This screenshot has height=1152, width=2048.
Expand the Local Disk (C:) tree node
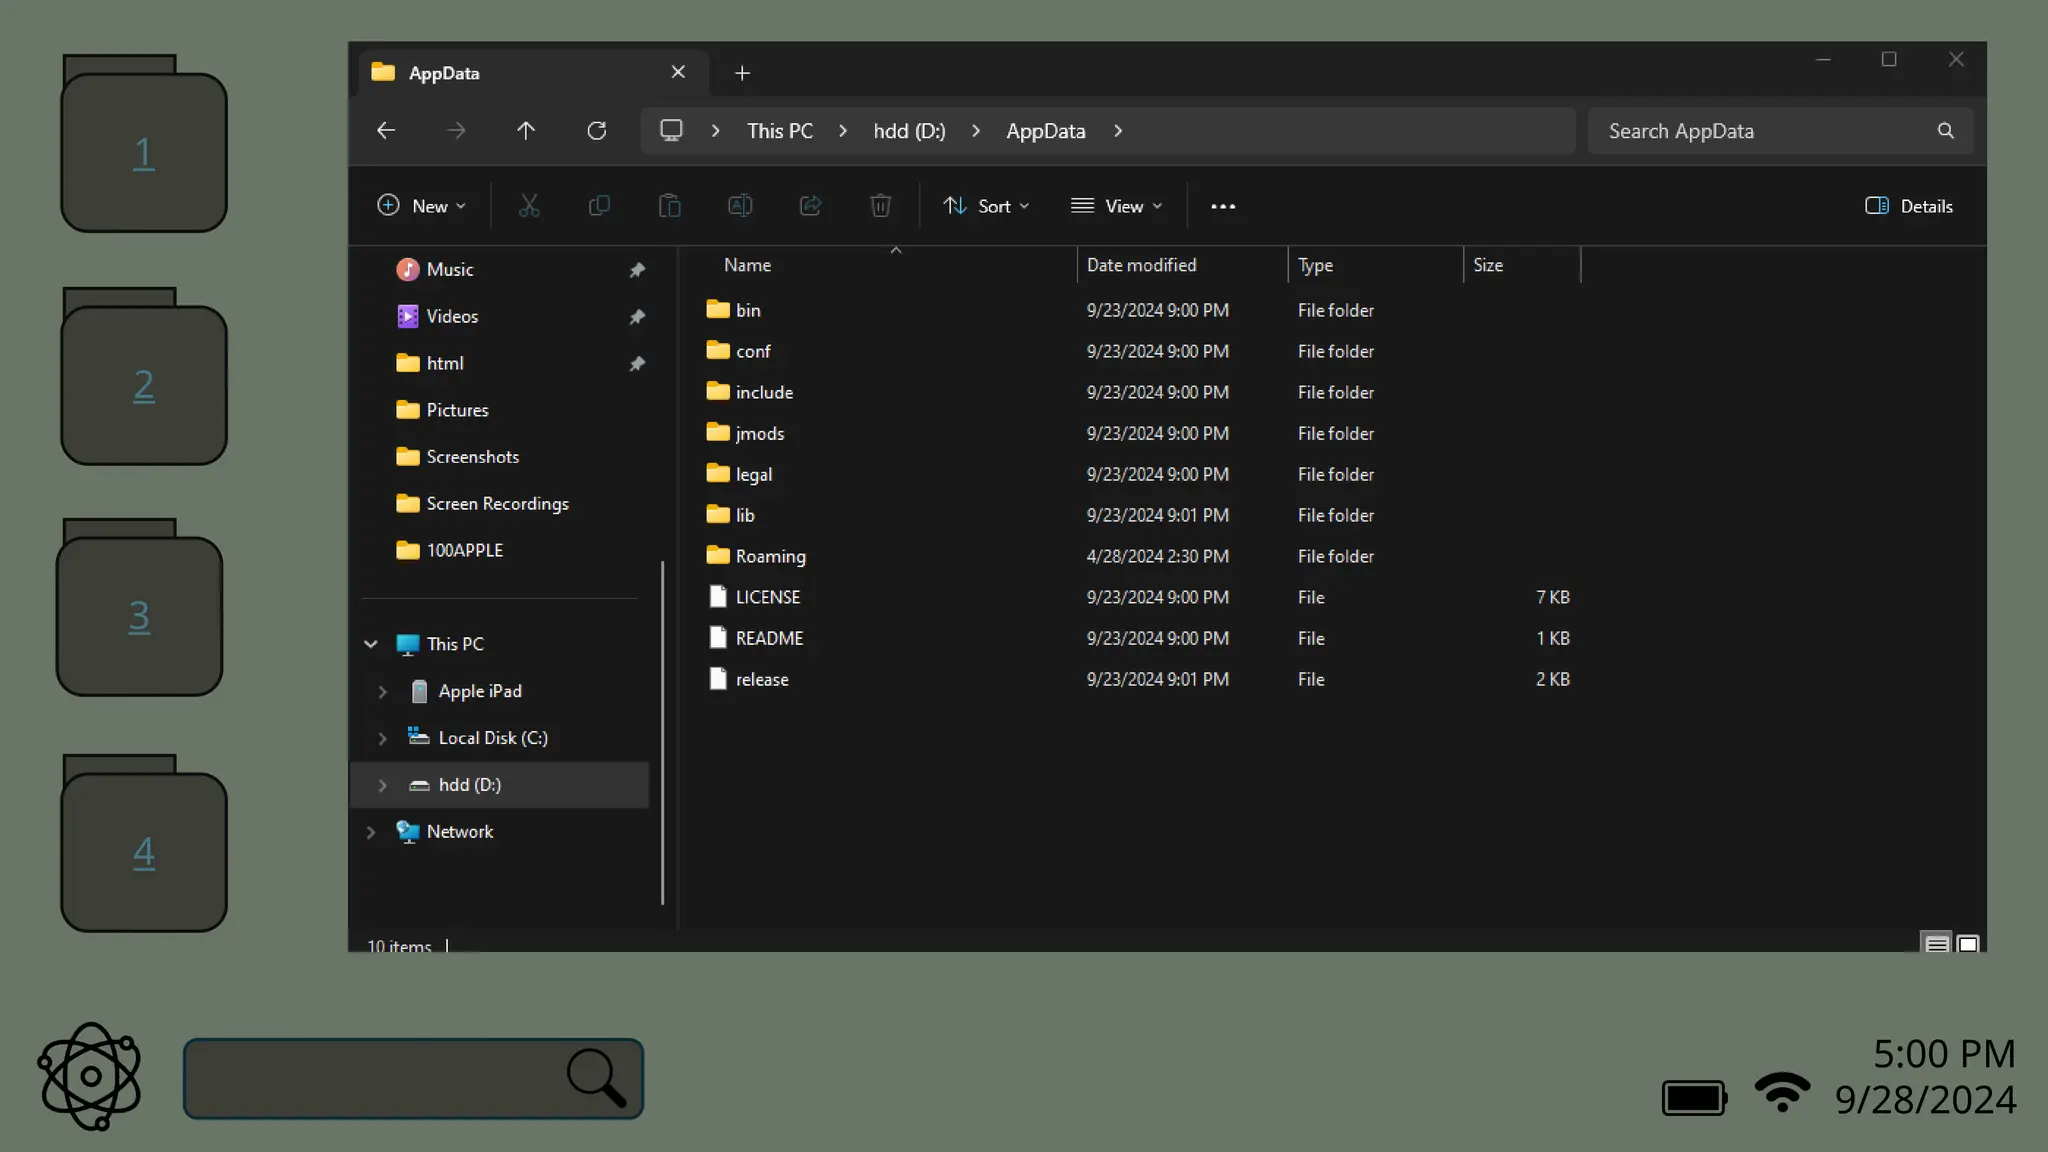point(383,738)
